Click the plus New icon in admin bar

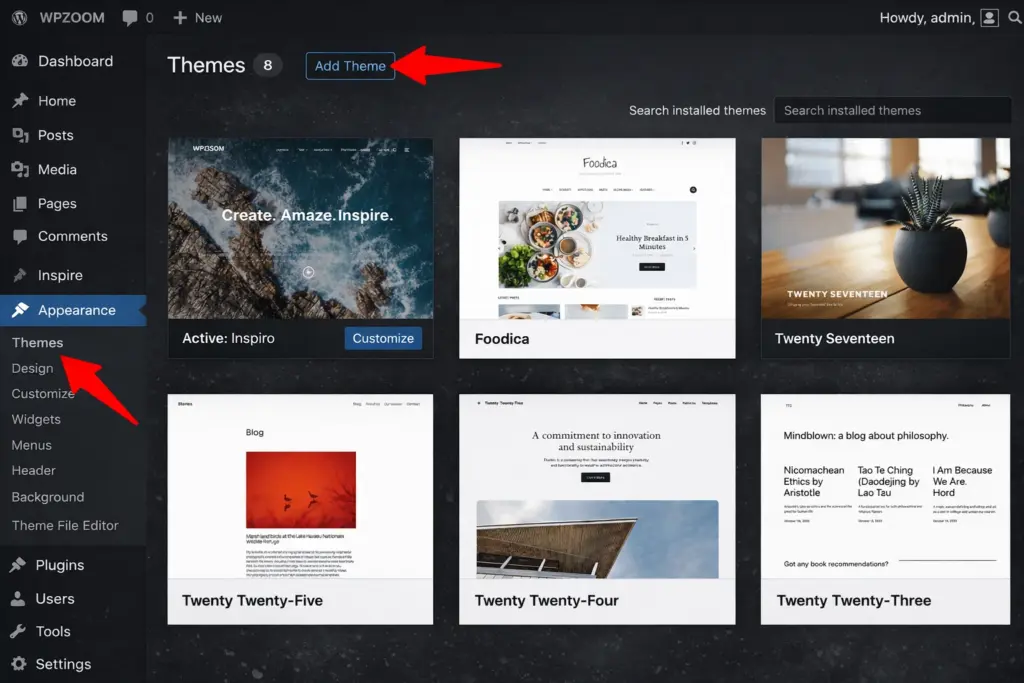point(180,18)
